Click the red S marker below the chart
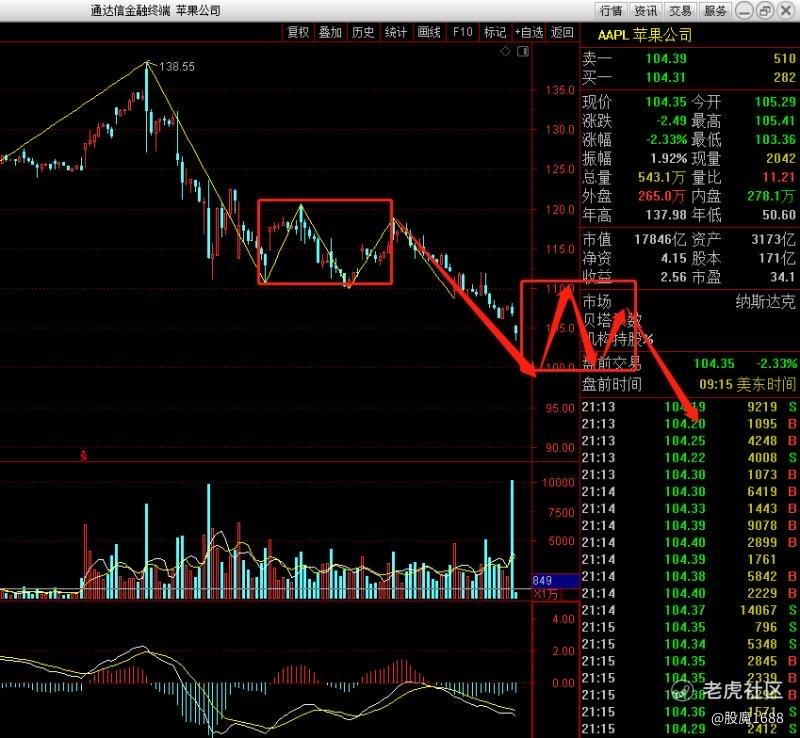 83,456
